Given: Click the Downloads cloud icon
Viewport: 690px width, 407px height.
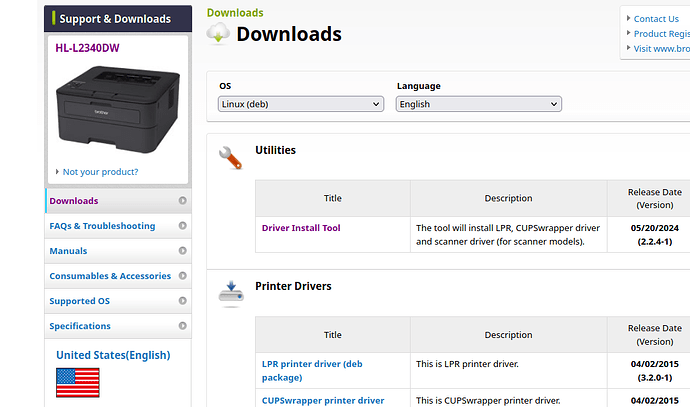Looking at the screenshot, I should tap(218, 34).
